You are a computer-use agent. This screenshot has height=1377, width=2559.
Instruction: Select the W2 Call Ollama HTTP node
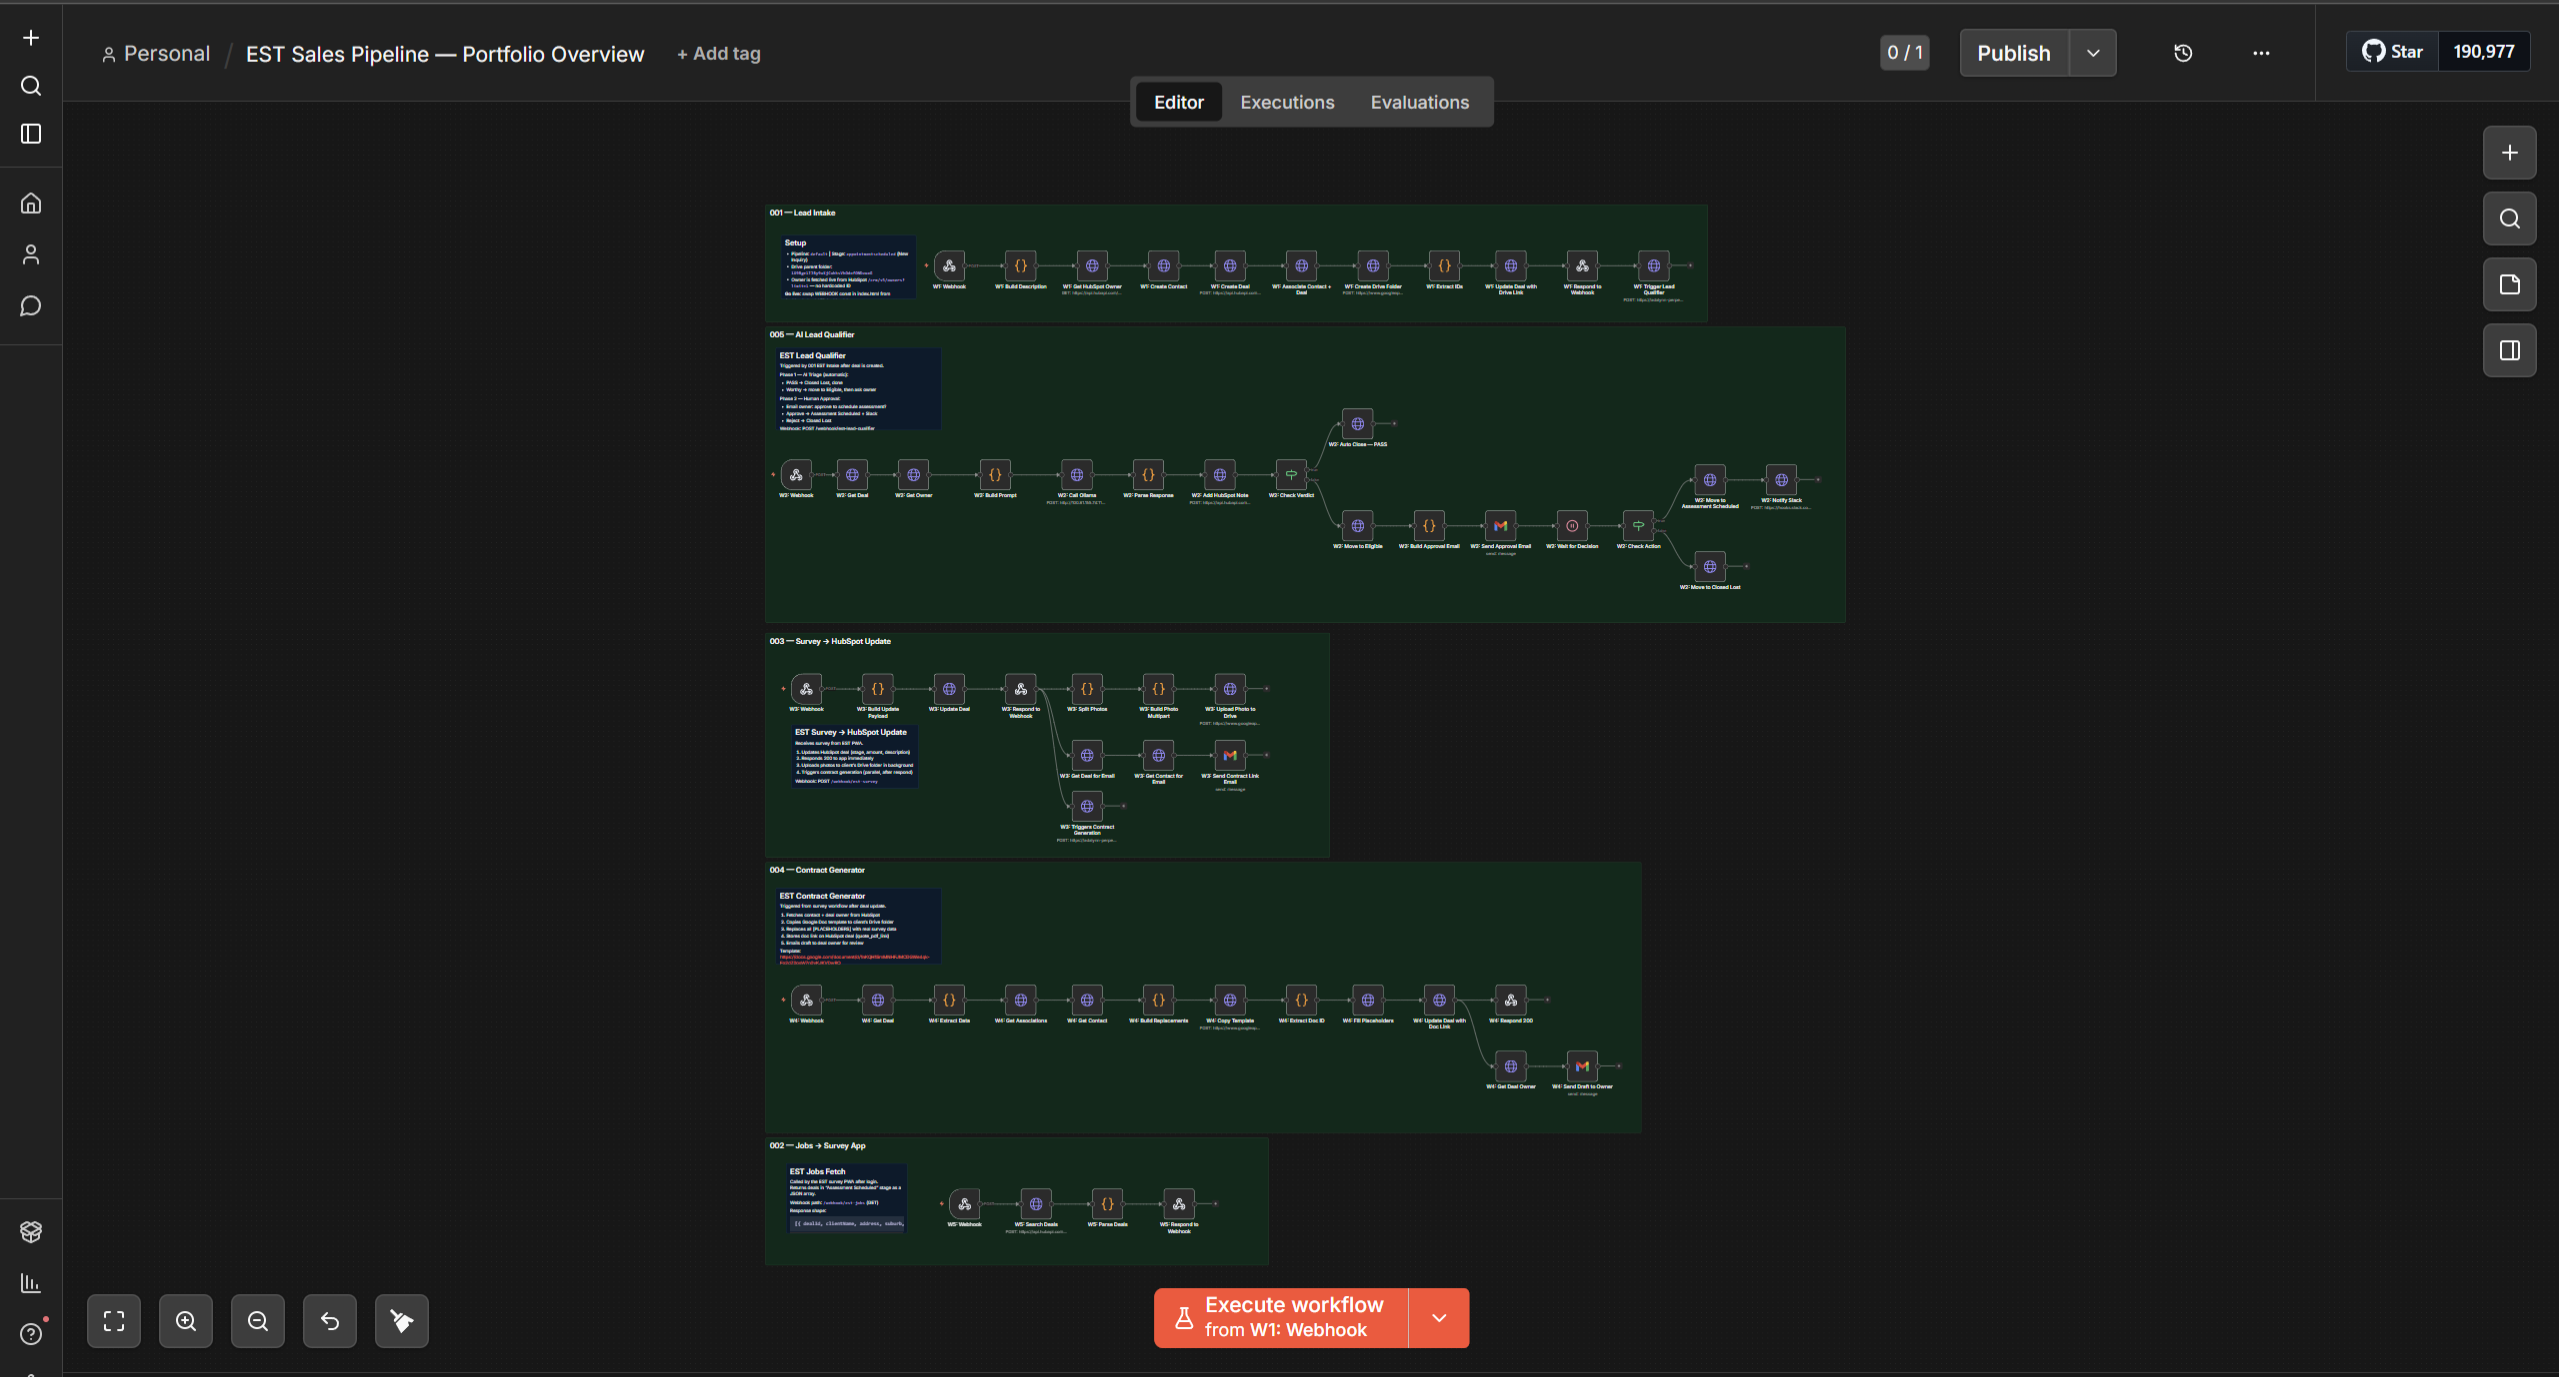1077,475
